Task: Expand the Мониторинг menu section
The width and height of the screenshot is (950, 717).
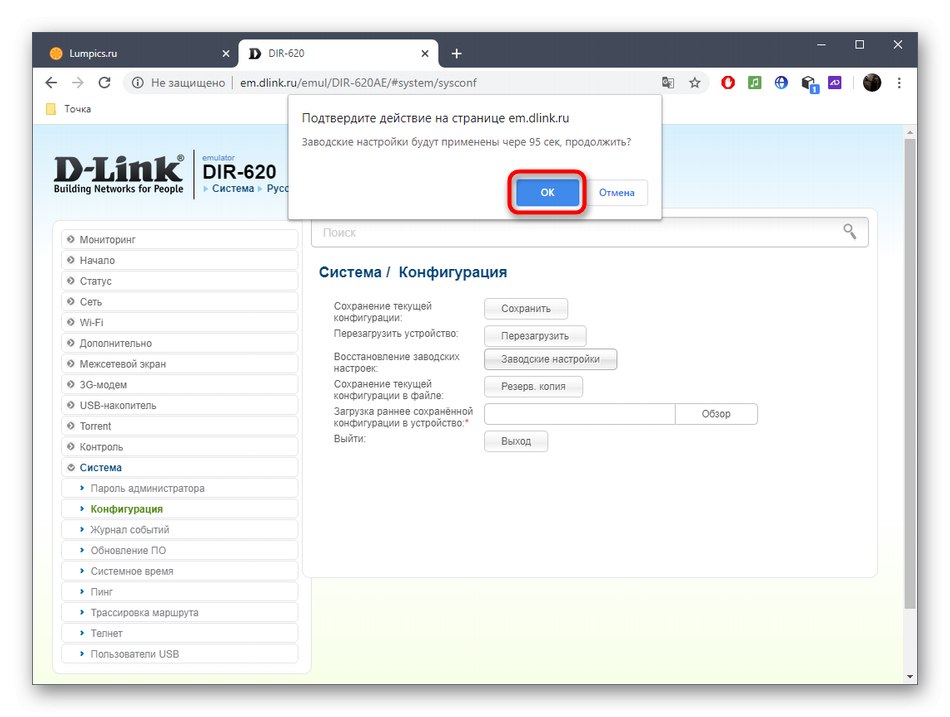Action: click(x=179, y=239)
